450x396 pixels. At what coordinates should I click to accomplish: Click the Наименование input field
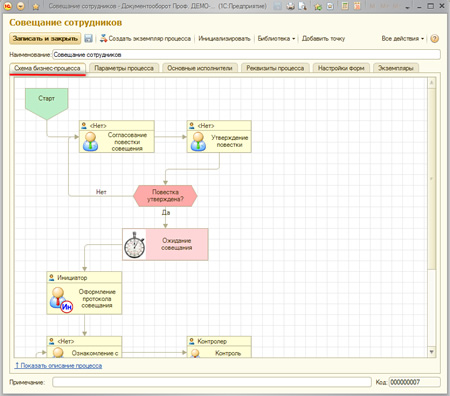(246, 55)
